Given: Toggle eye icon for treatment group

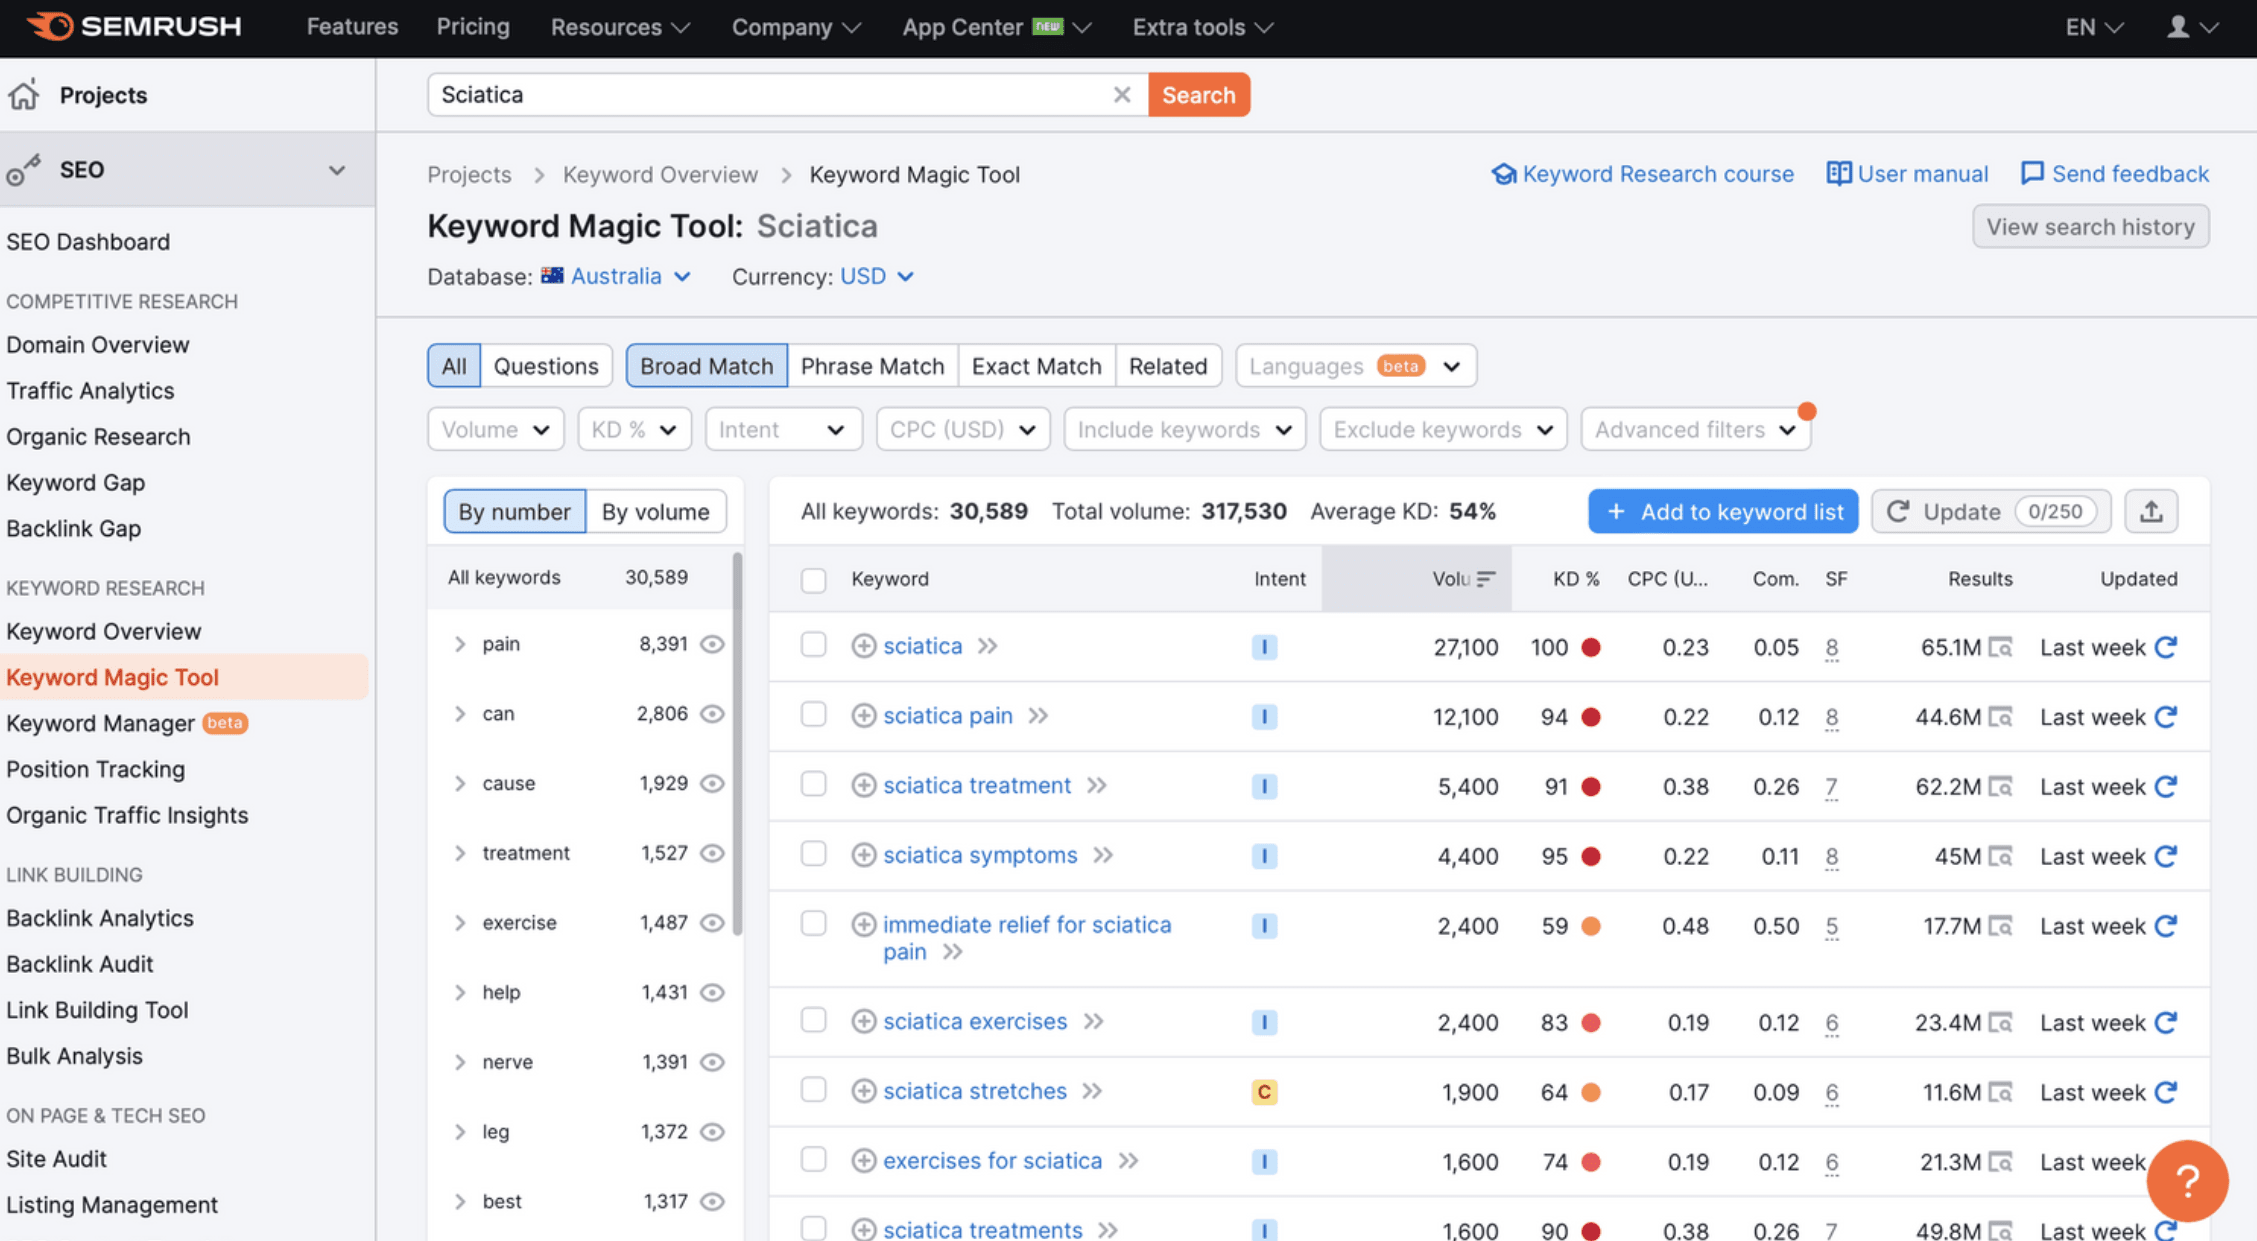Looking at the screenshot, I should coord(712,853).
